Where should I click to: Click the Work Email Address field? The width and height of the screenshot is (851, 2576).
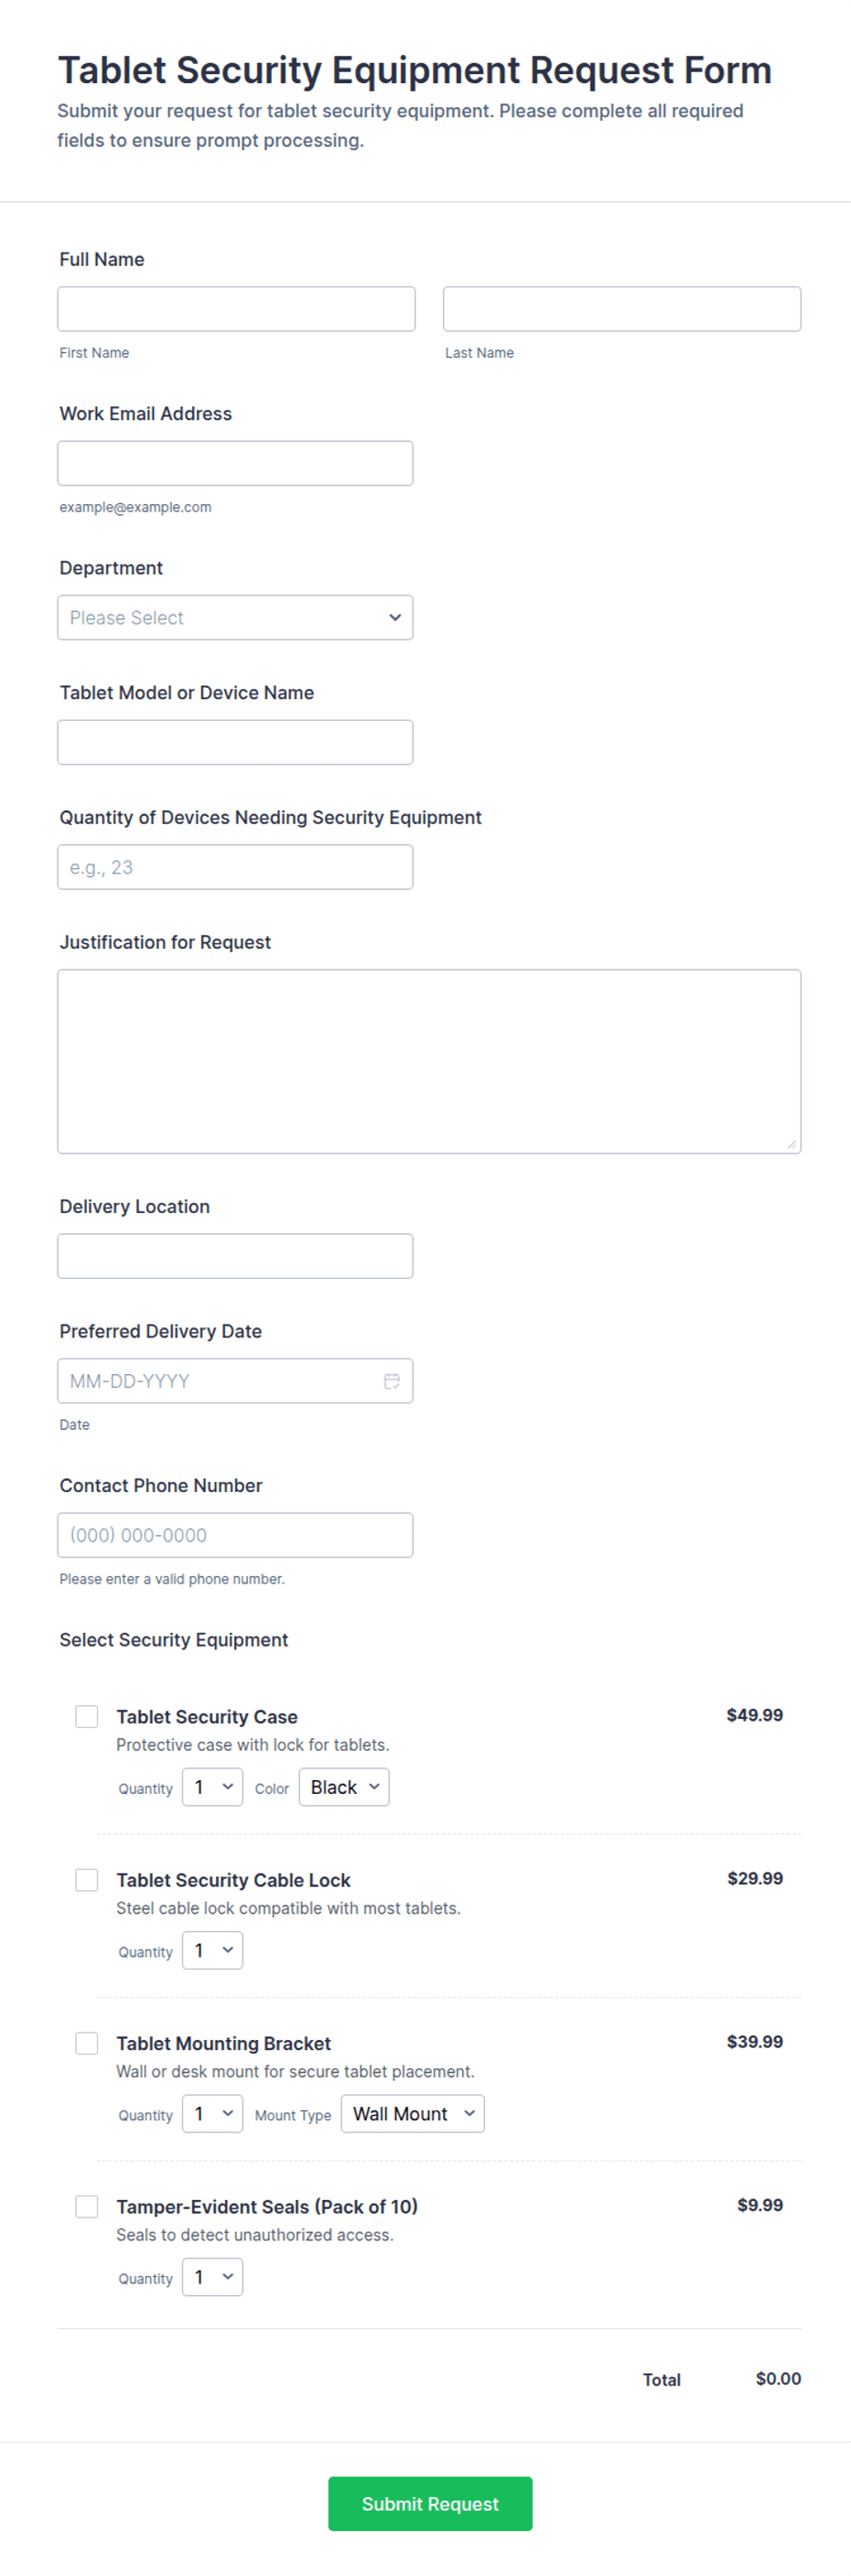(x=235, y=463)
